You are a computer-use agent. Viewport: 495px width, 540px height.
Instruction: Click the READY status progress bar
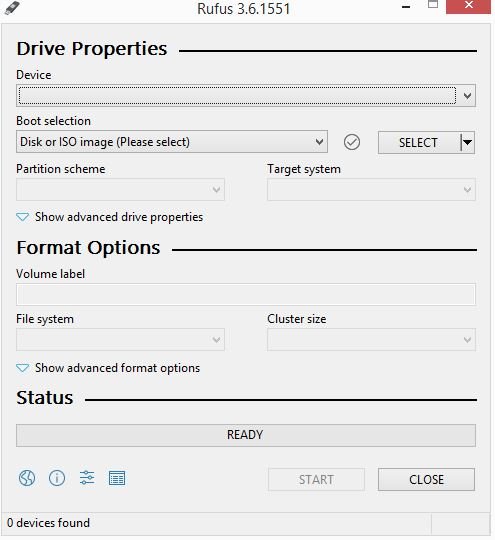246,435
